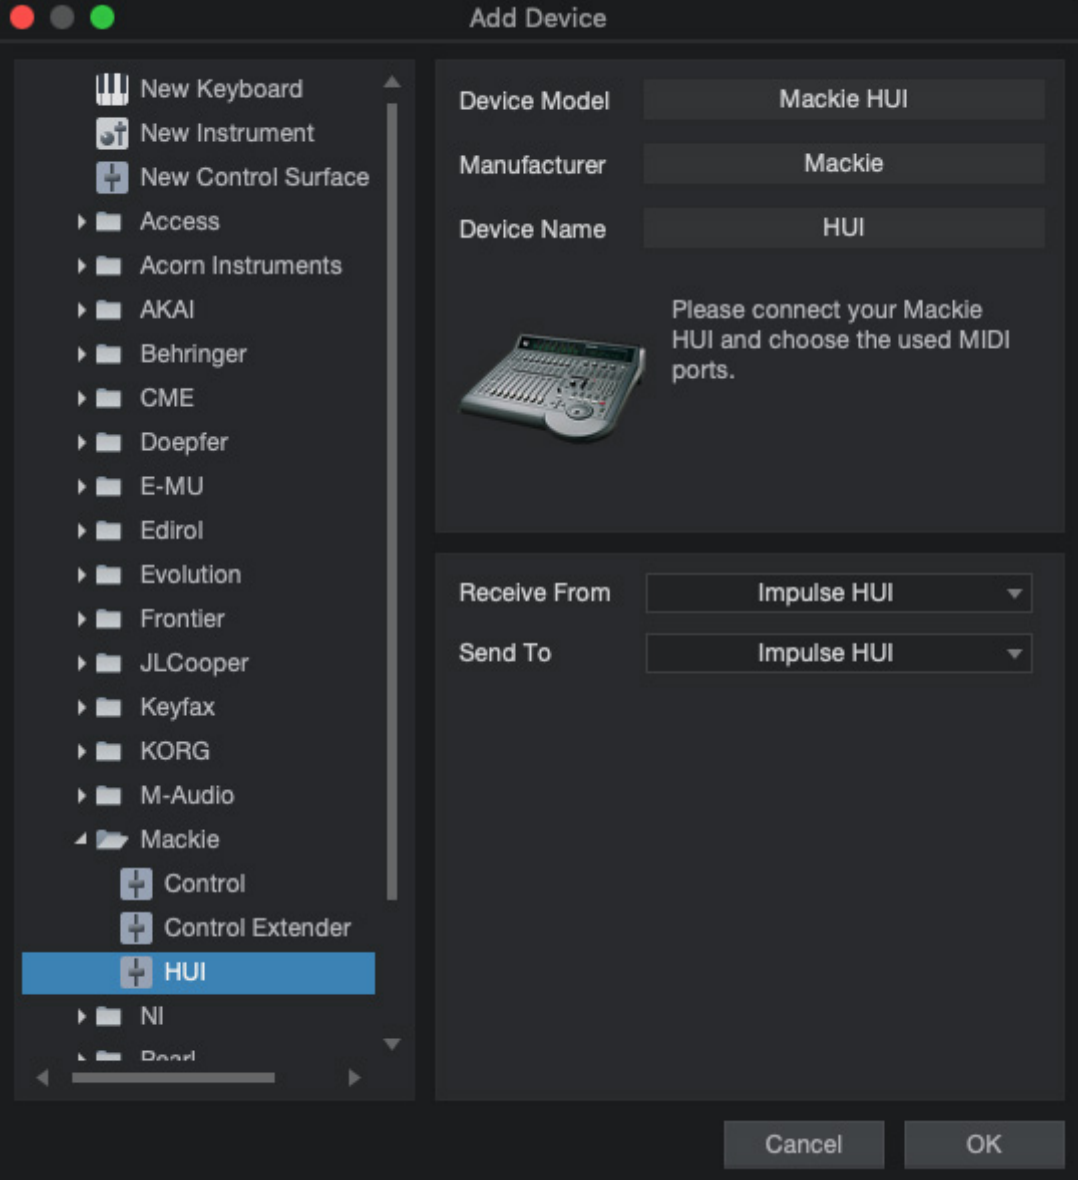Expand the AKAI device list
The width and height of the screenshot is (1078, 1180).
click(81, 310)
